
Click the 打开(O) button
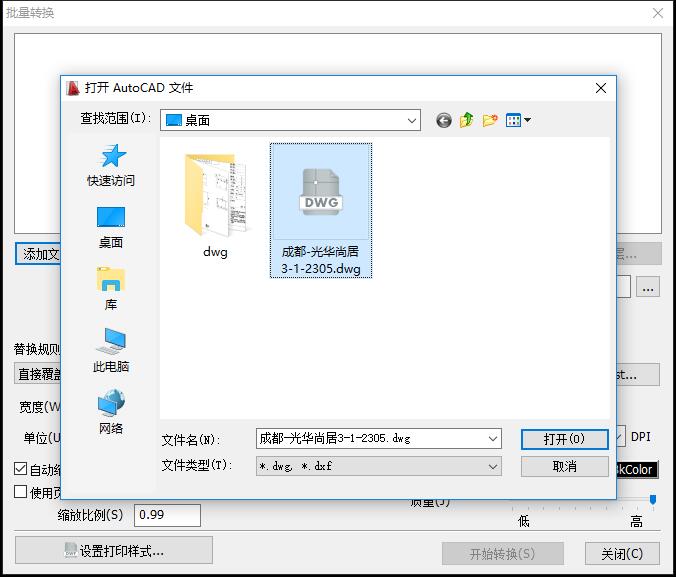coord(564,439)
